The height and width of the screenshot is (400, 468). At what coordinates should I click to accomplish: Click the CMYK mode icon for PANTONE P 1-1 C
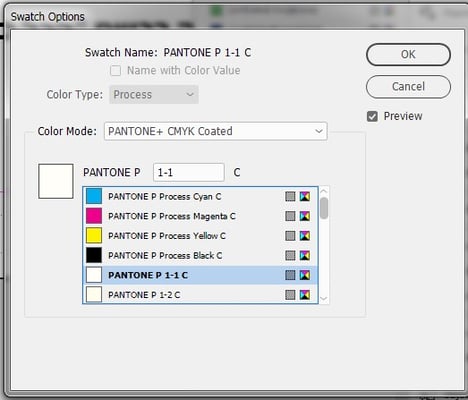[305, 275]
